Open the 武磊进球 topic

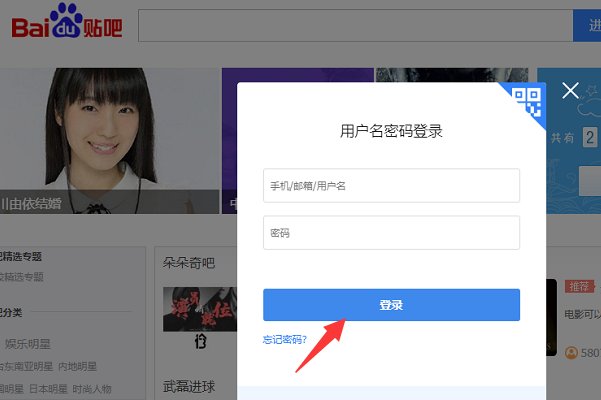click(x=189, y=386)
